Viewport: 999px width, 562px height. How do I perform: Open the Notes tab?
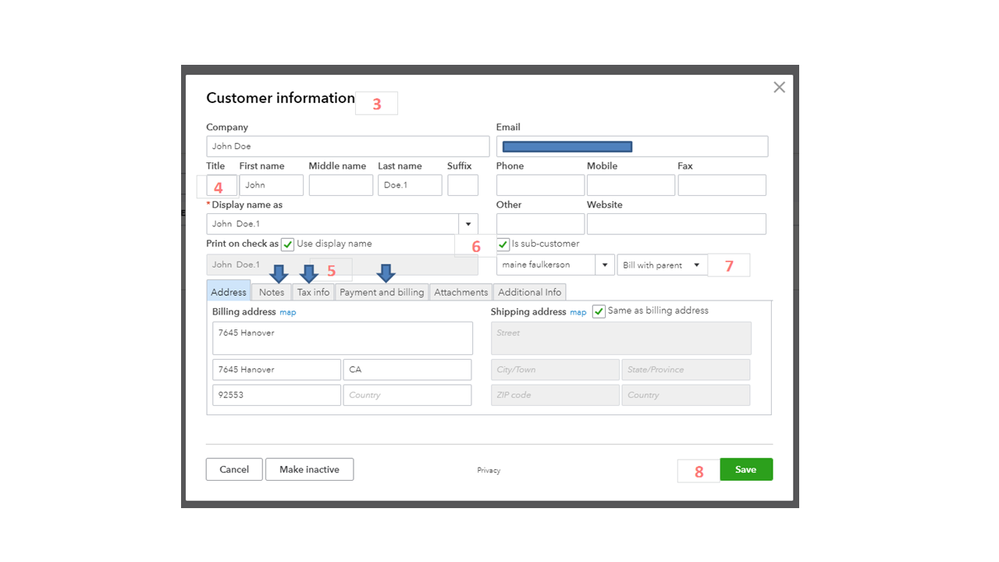pos(271,292)
